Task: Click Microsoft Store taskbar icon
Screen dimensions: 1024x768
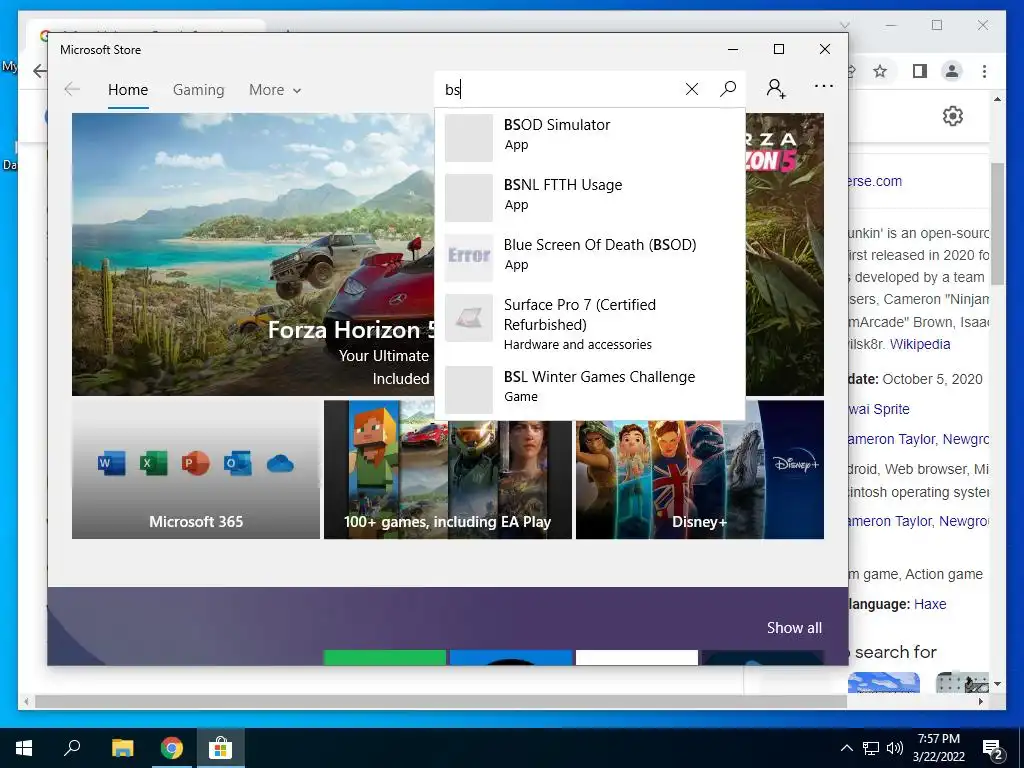Action: pyautogui.click(x=221, y=748)
